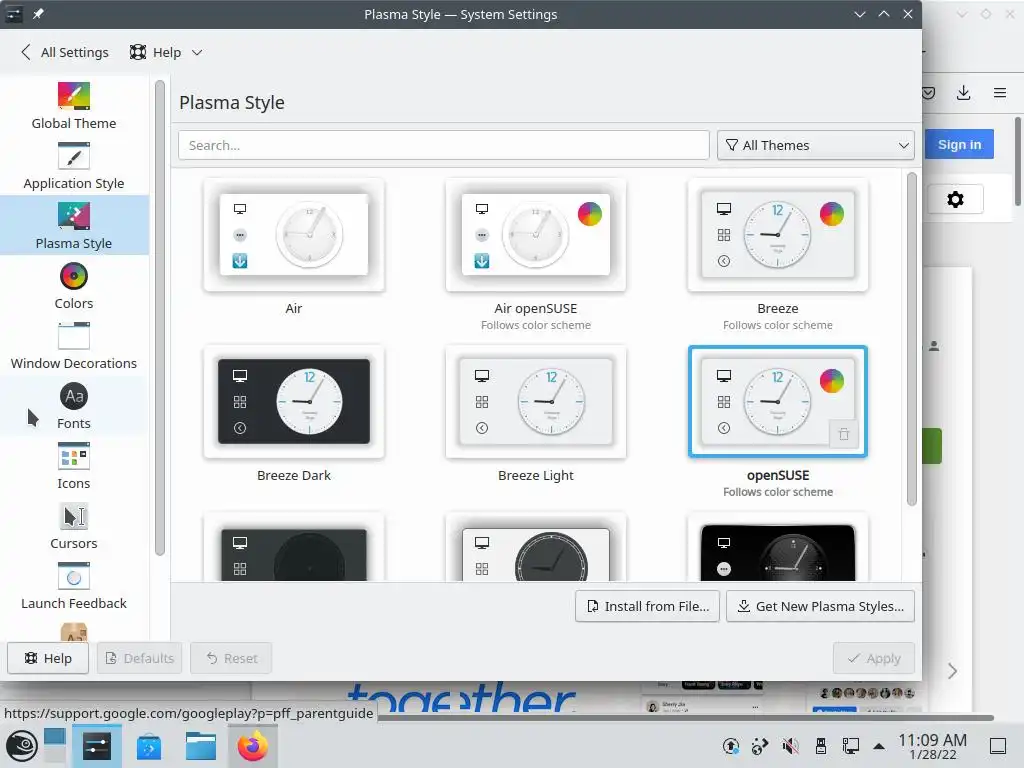This screenshot has width=1024, height=768.
Task: Open System Settings from taskbar
Action: click(x=97, y=746)
